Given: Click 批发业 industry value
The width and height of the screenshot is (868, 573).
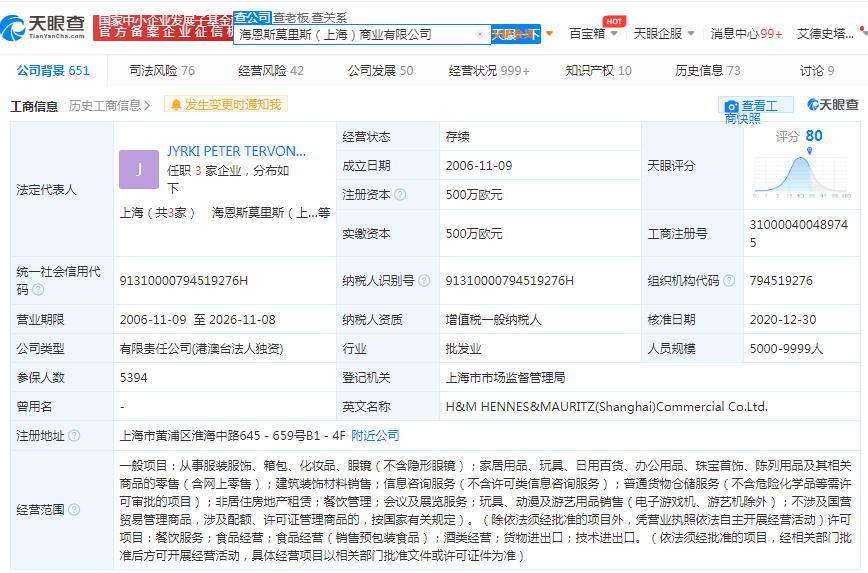Looking at the screenshot, I should (x=463, y=349).
